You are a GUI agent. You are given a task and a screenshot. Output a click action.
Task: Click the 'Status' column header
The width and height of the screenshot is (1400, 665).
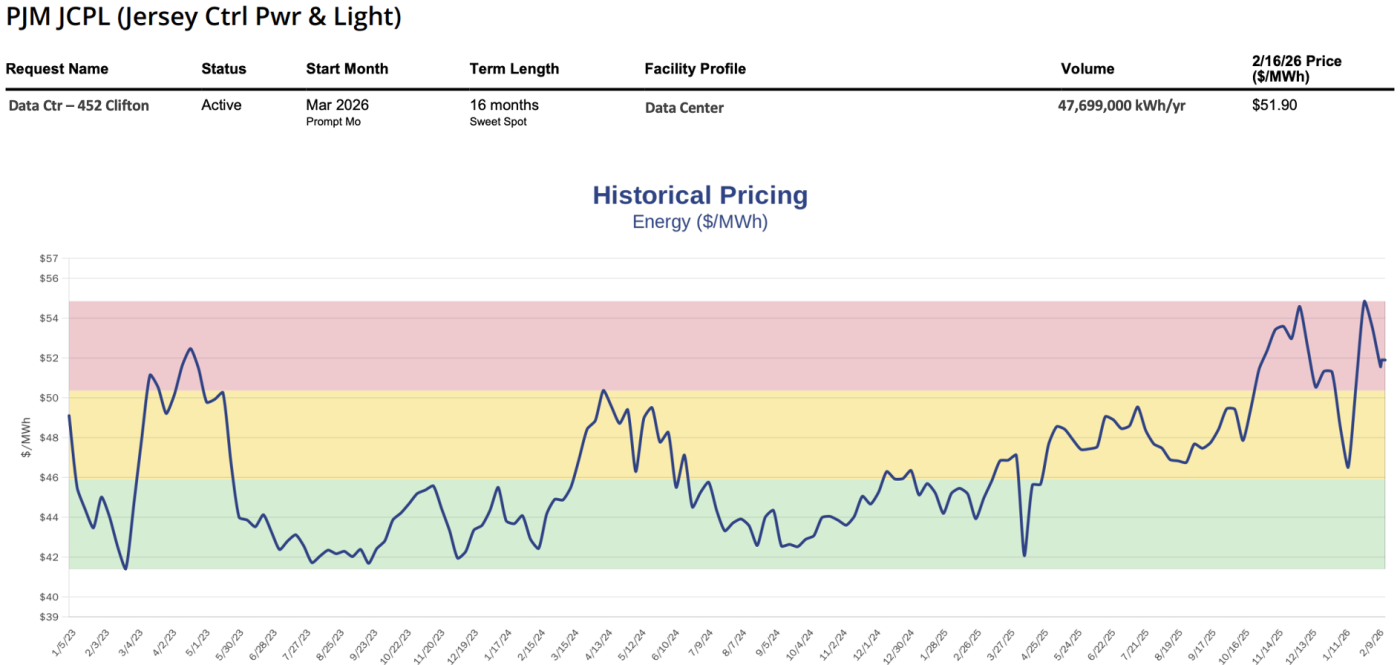click(223, 69)
